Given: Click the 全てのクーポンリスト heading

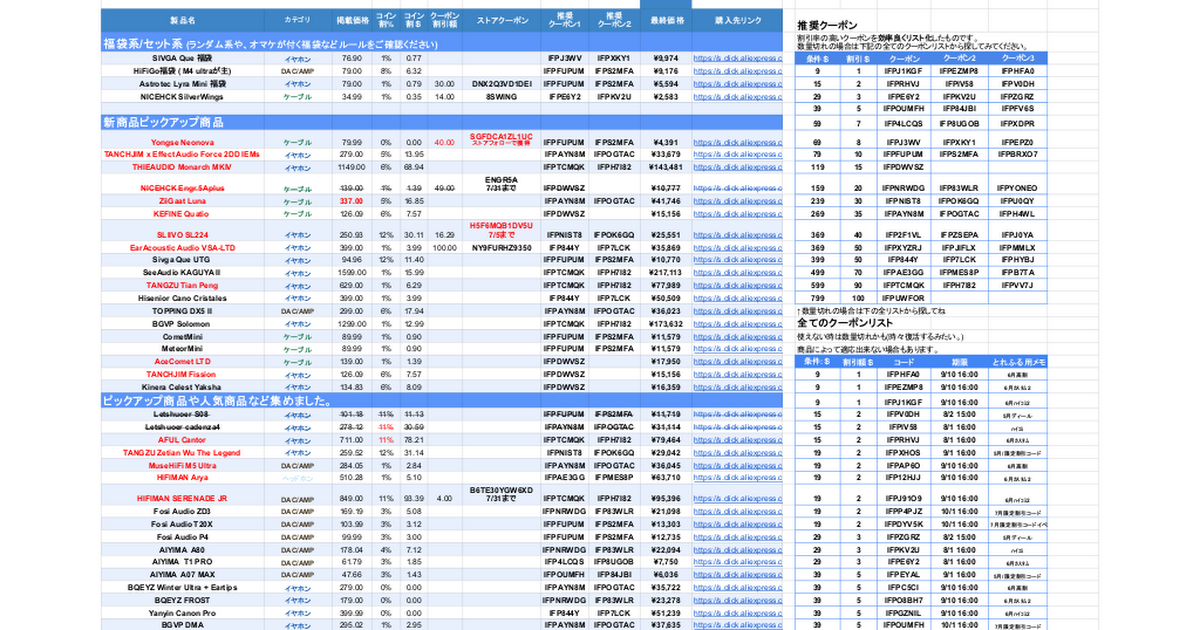Looking at the screenshot, I should point(843,324).
